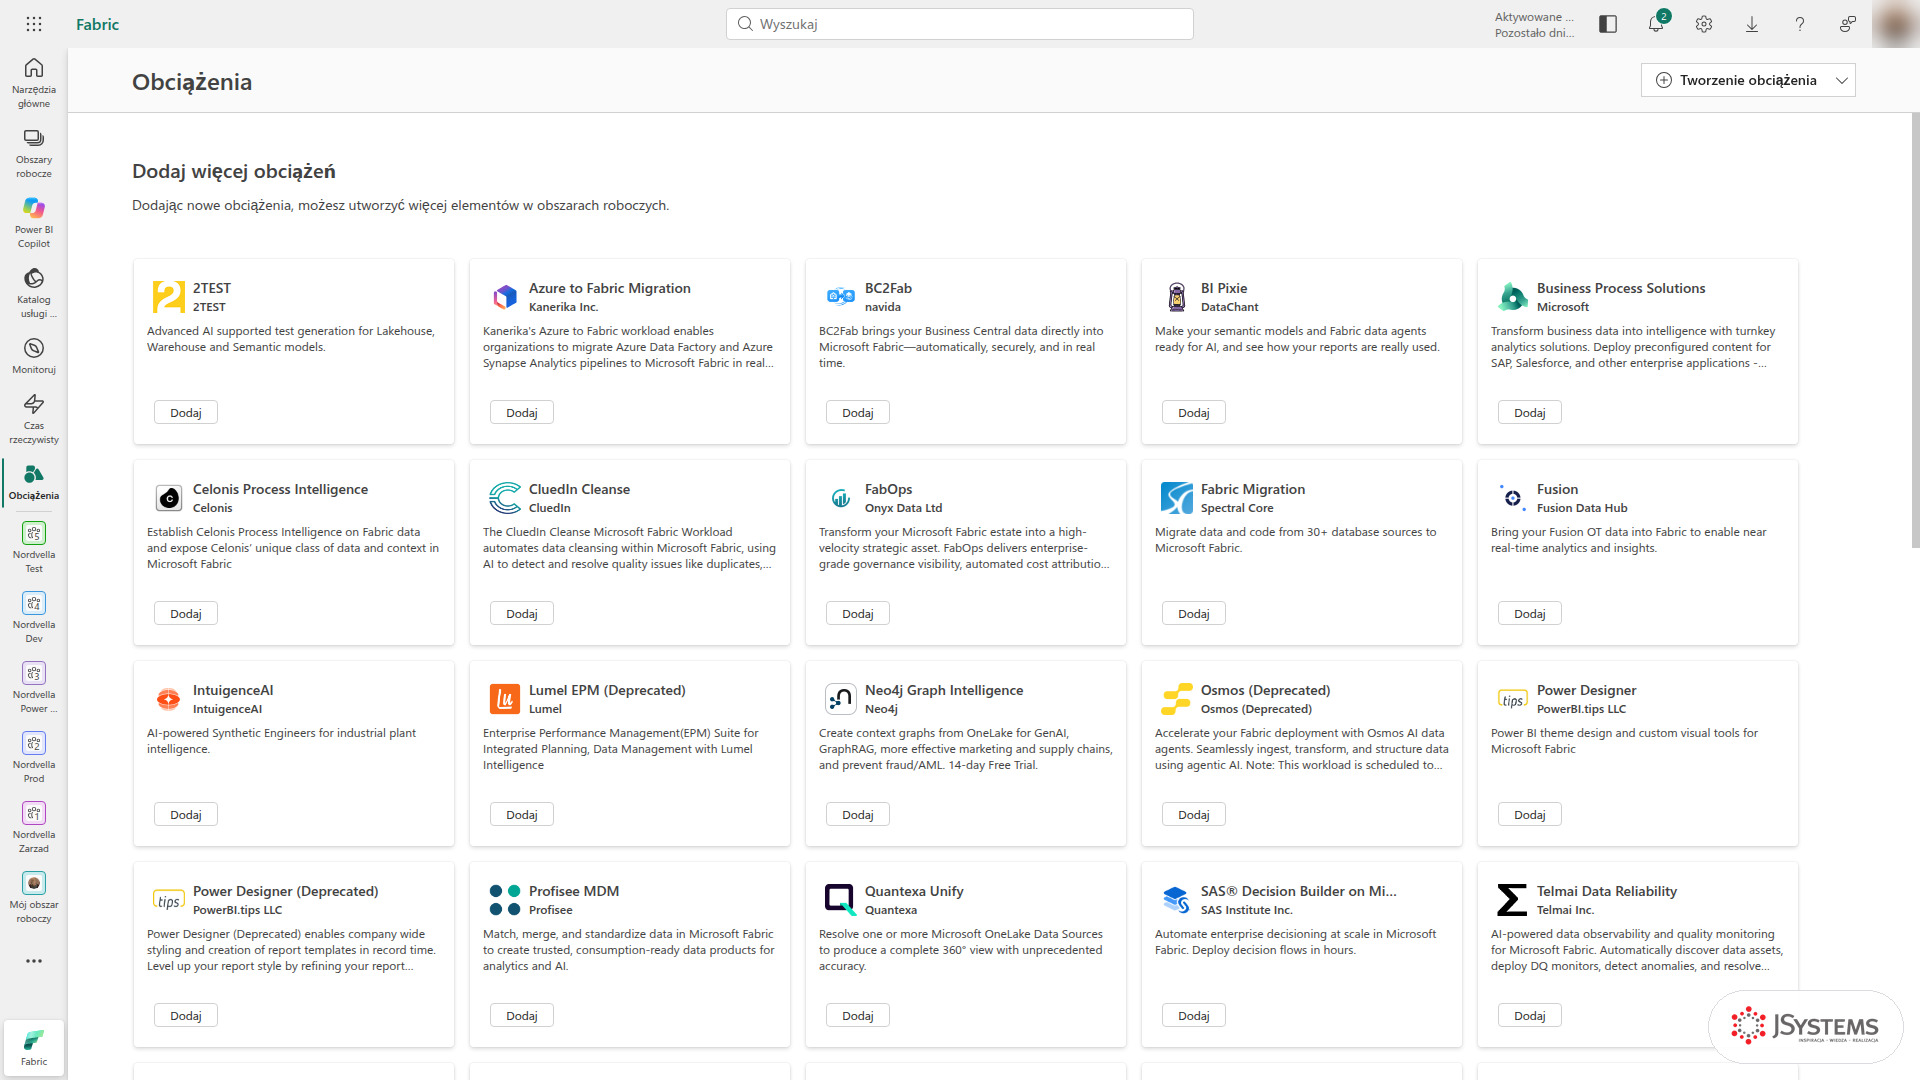Open the Quantexa Unify workload title

(x=914, y=891)
